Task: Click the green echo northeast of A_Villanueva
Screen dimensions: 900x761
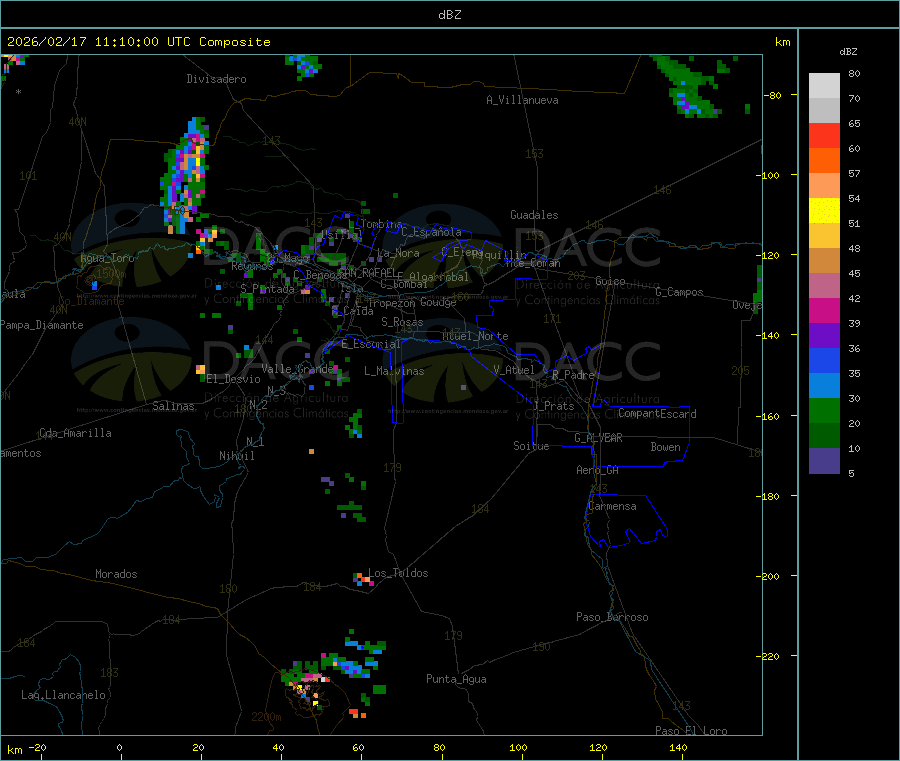Action: (x=689, y=86)
